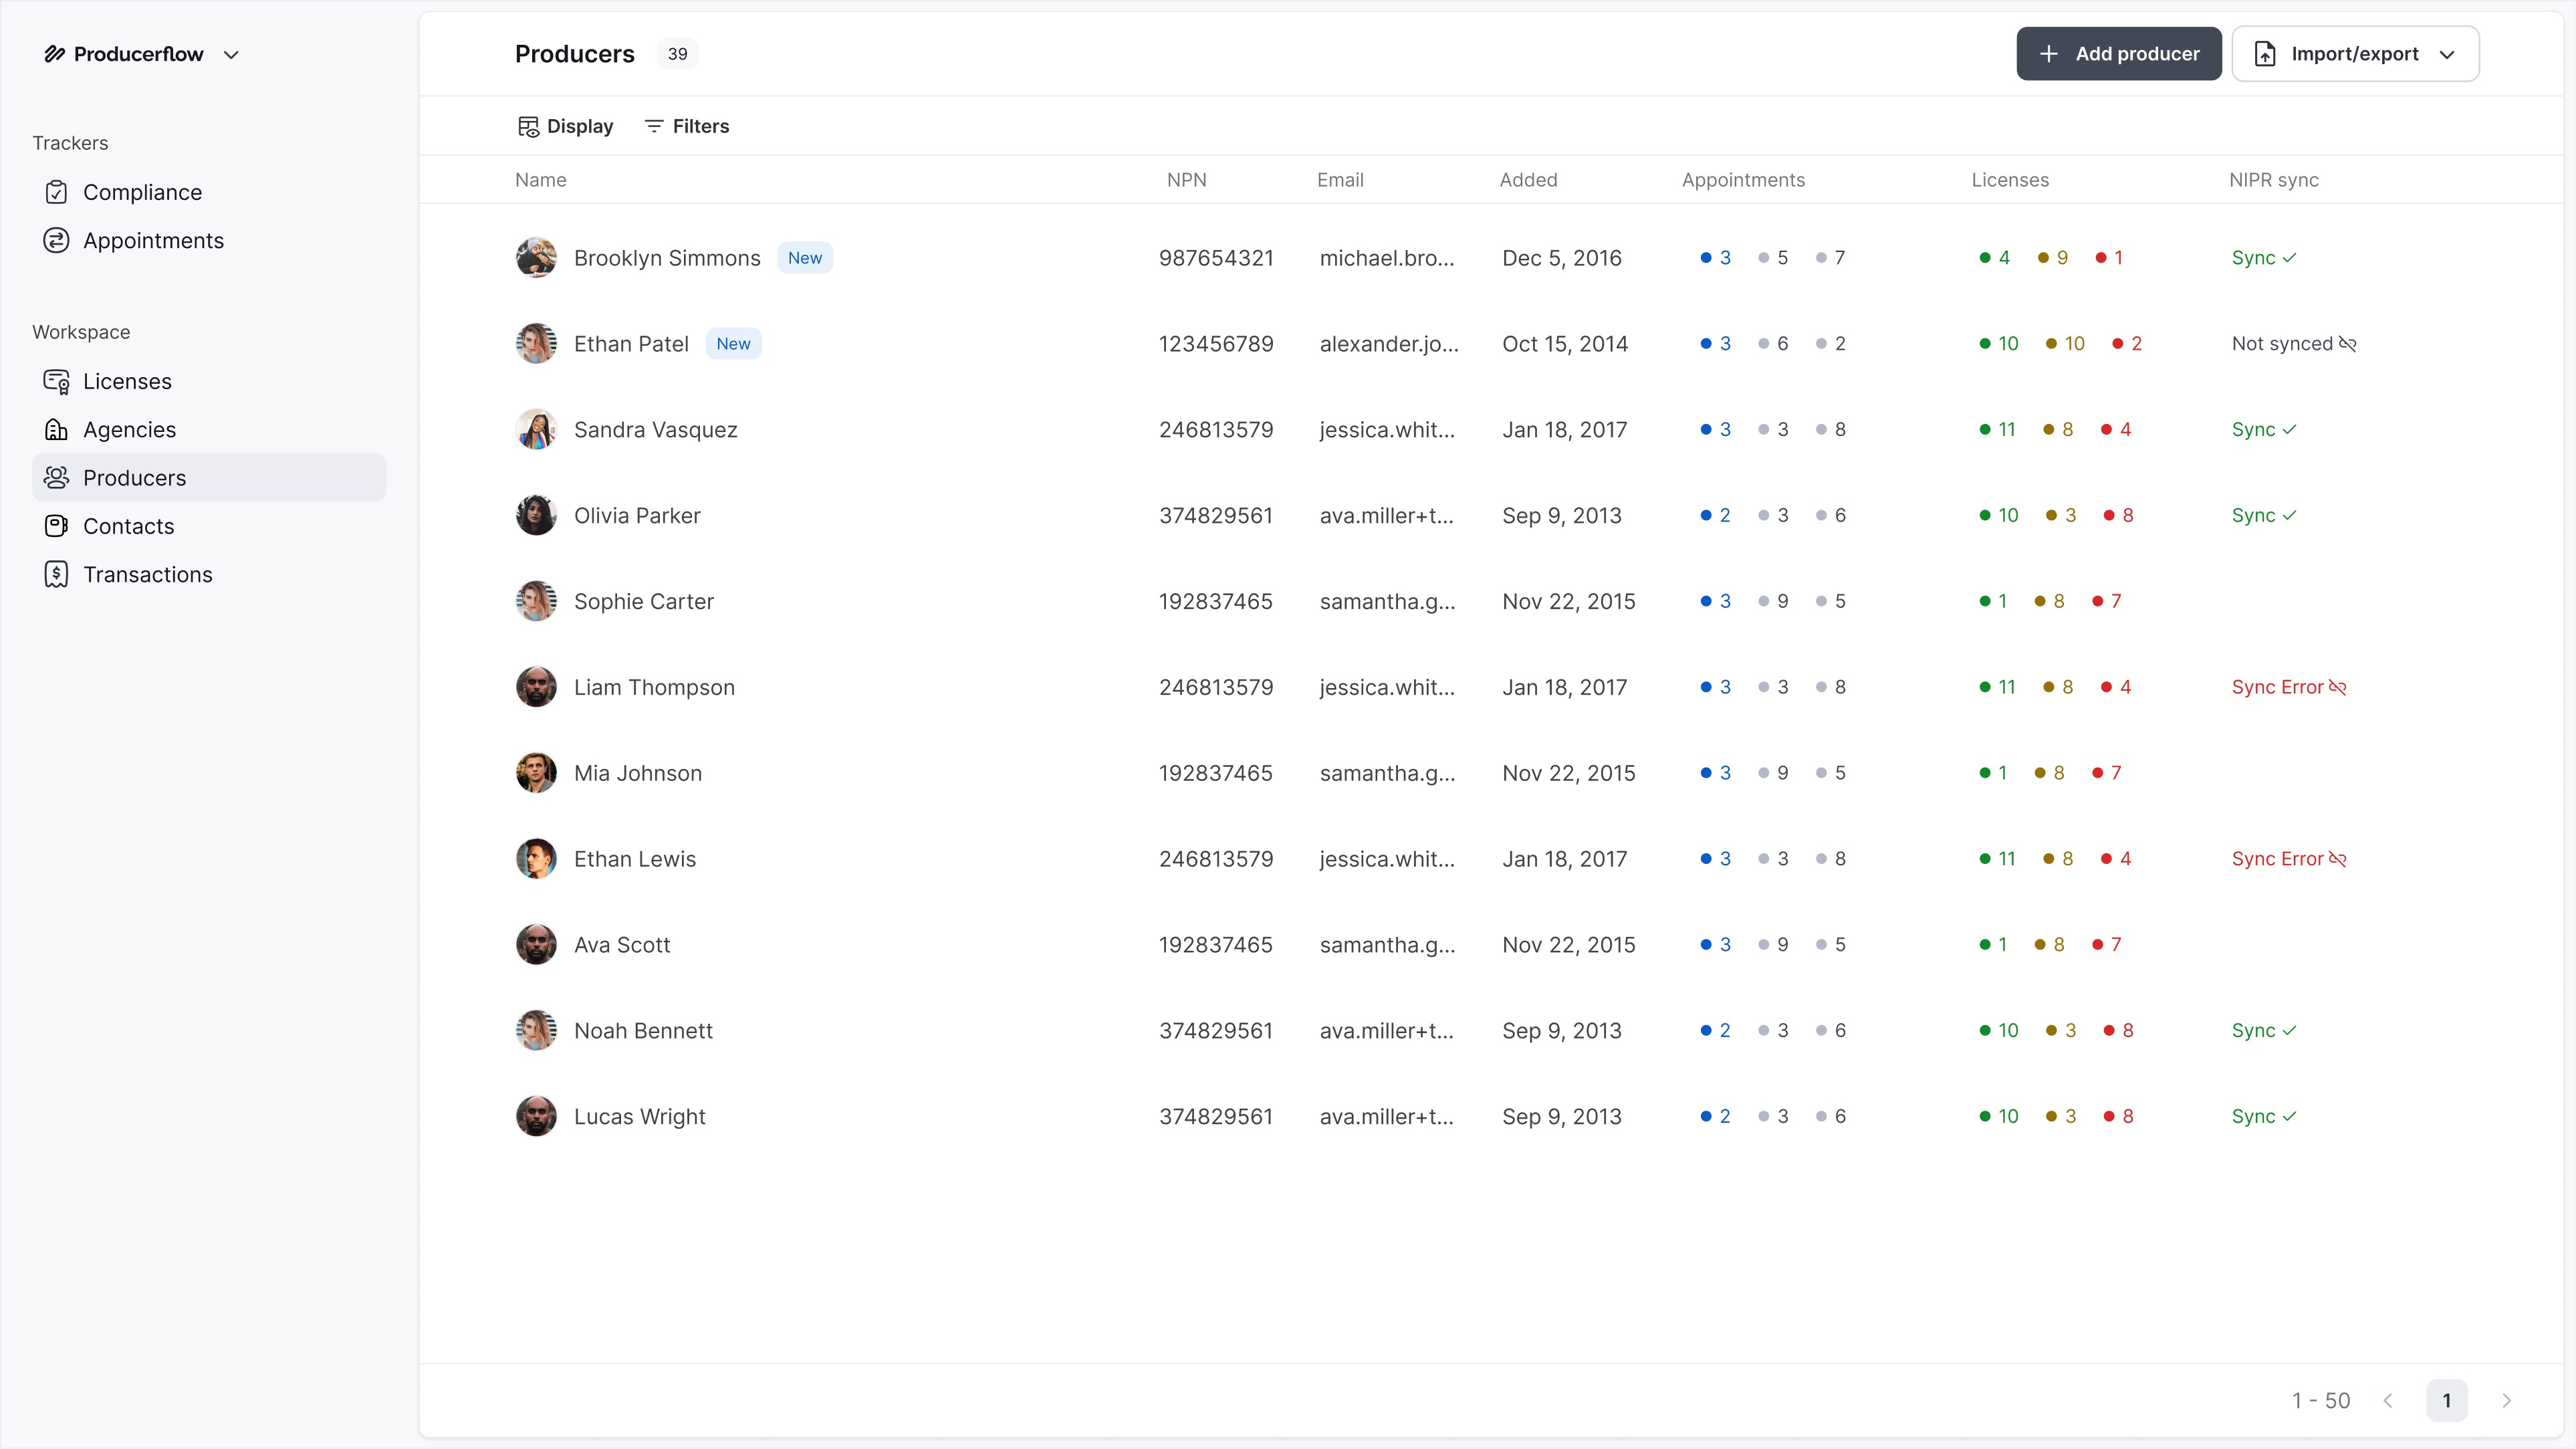
Task: Select the Agencies building icon
Action: [x=57, y=429]
